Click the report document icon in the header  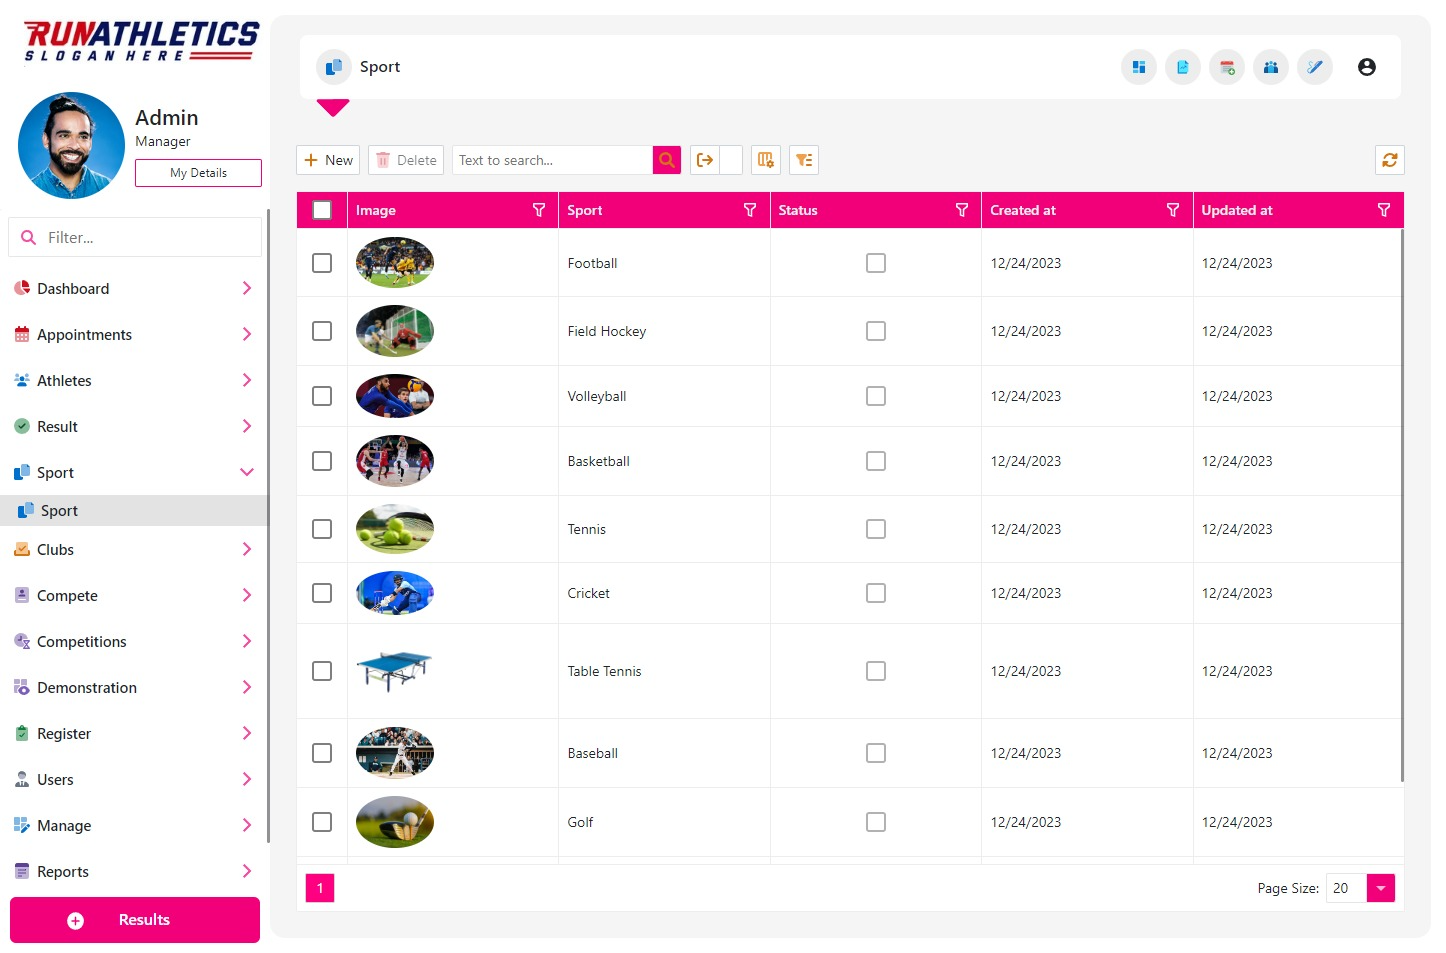tap(1183, 67)
